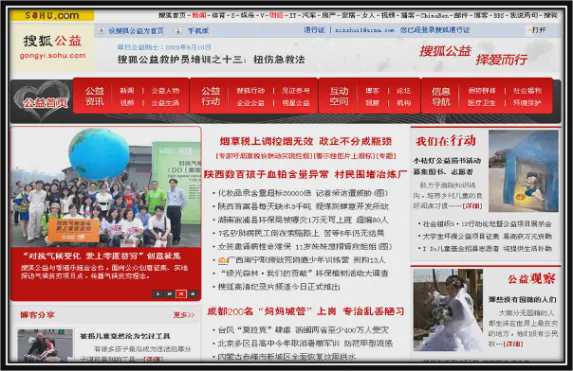Open the 互动空间 navigation section
The image size is (573, 371).
[339, 96]
